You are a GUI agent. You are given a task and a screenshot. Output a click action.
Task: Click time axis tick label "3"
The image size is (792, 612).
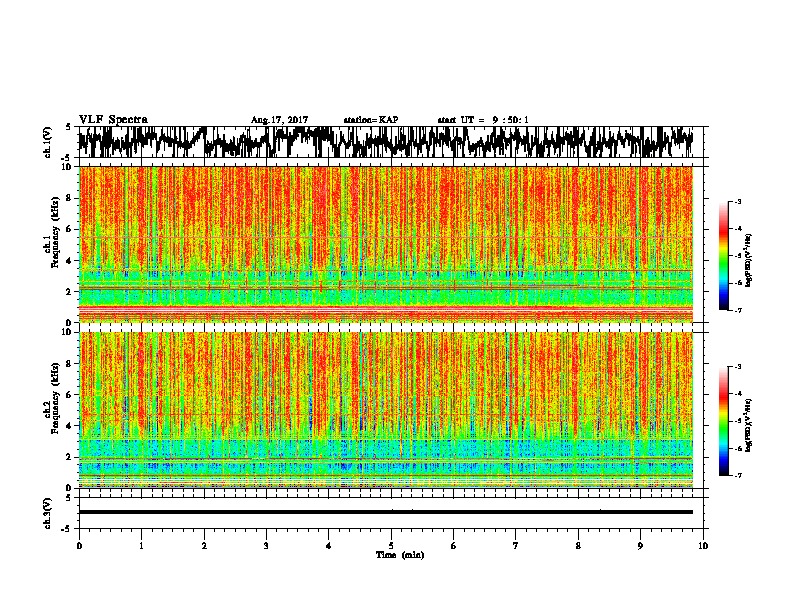[x=266, y=546]
